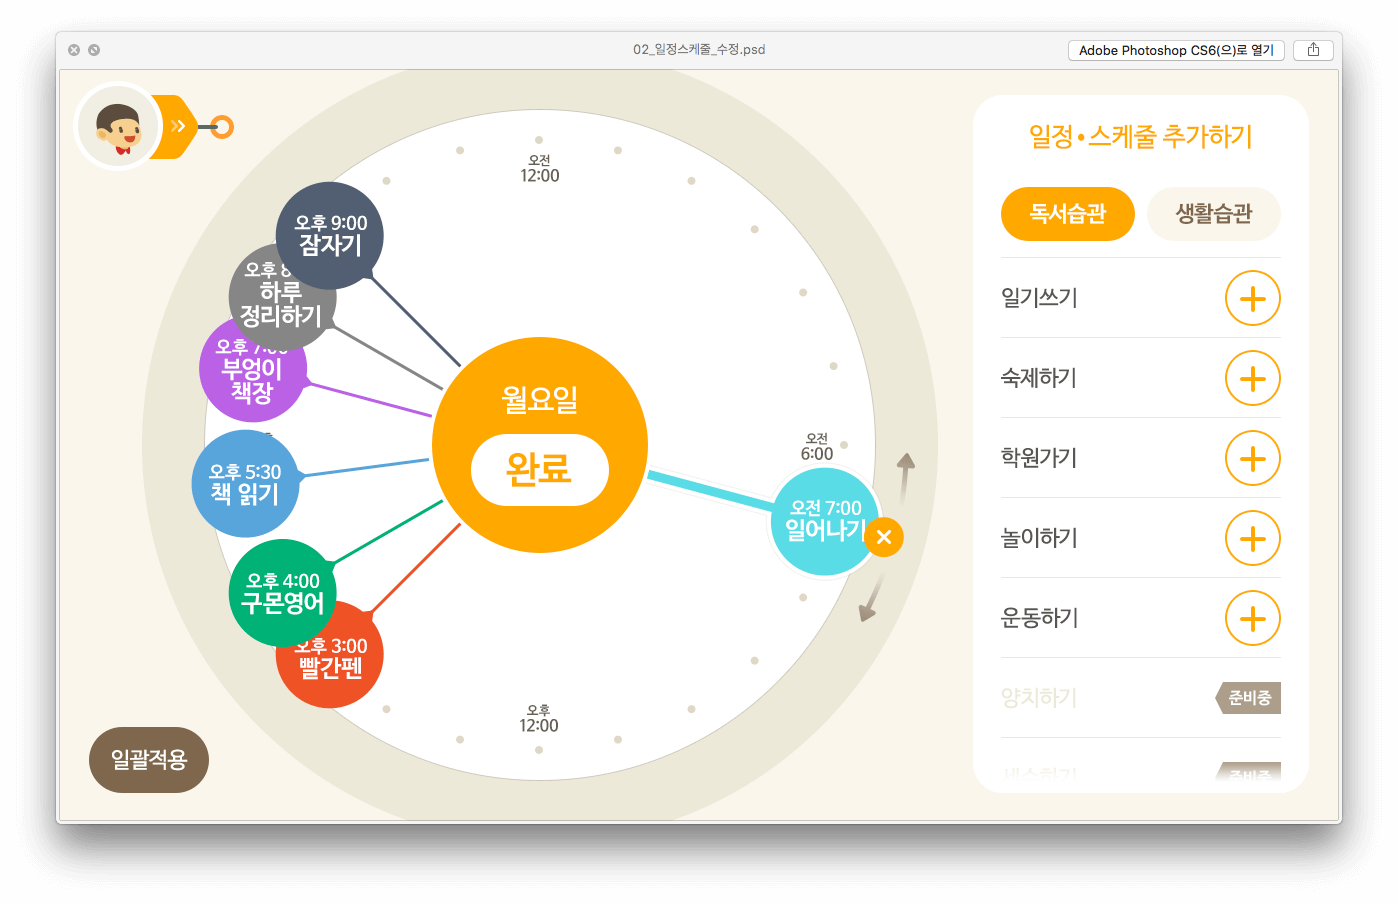Click the file name 02_일정스케줄_수정.psd
This screenshot has height=904, width=1398.
699,49
